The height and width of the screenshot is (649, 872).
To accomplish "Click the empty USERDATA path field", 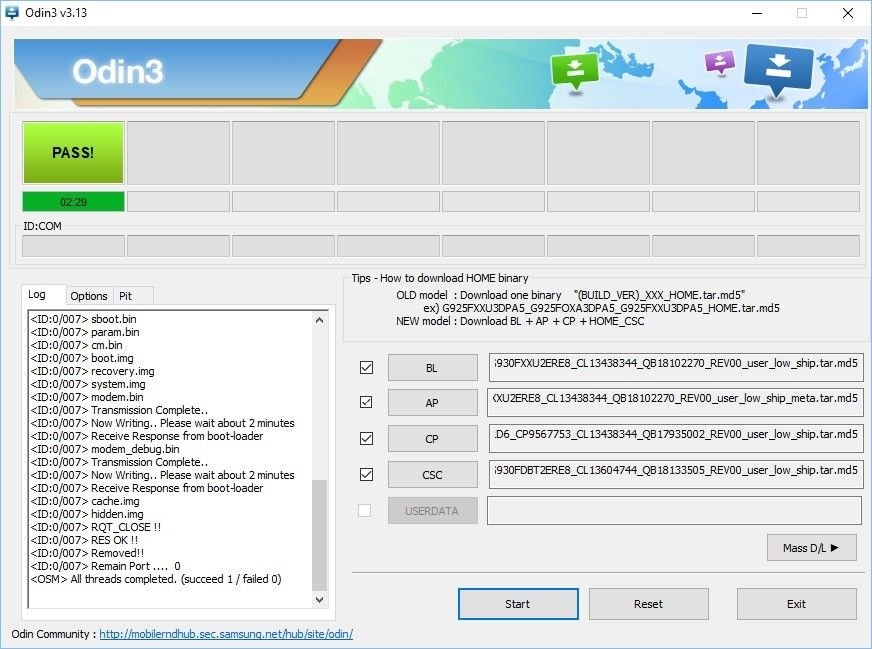I will tap(675, 511).
